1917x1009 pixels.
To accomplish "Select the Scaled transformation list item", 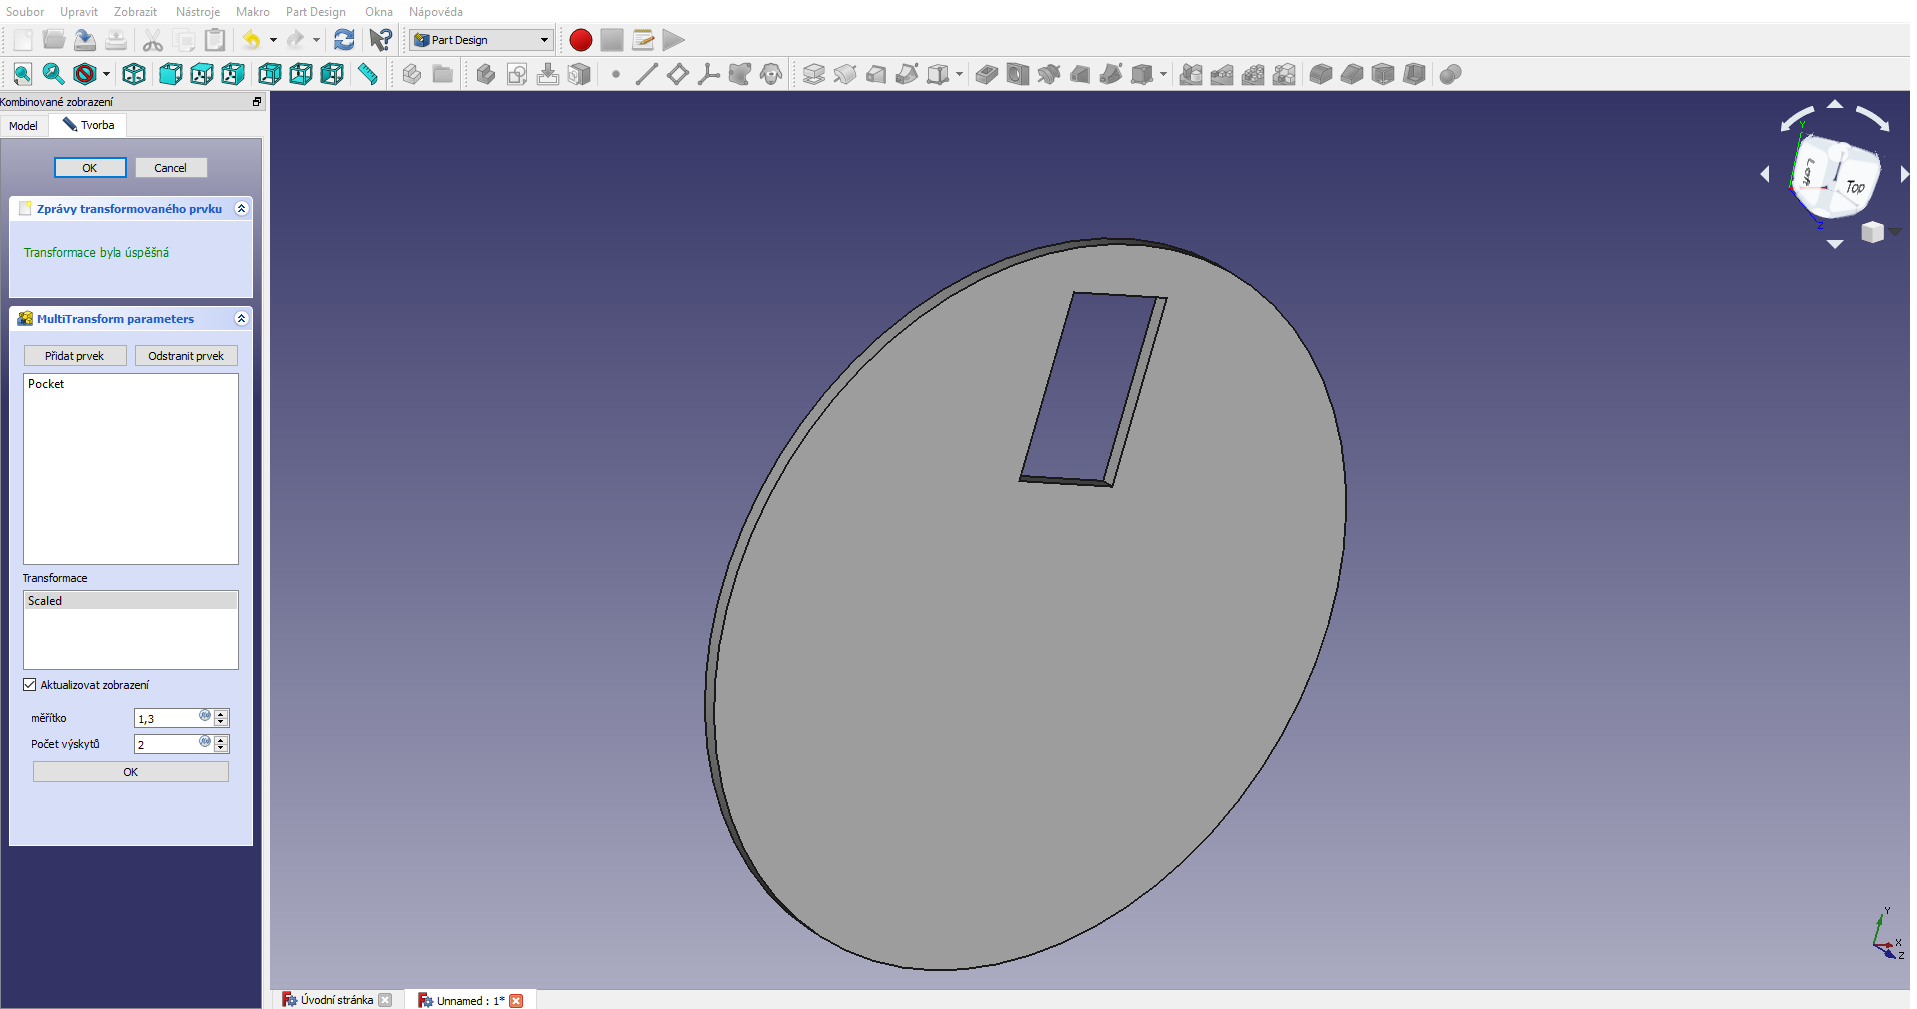I will coord(130,601).
